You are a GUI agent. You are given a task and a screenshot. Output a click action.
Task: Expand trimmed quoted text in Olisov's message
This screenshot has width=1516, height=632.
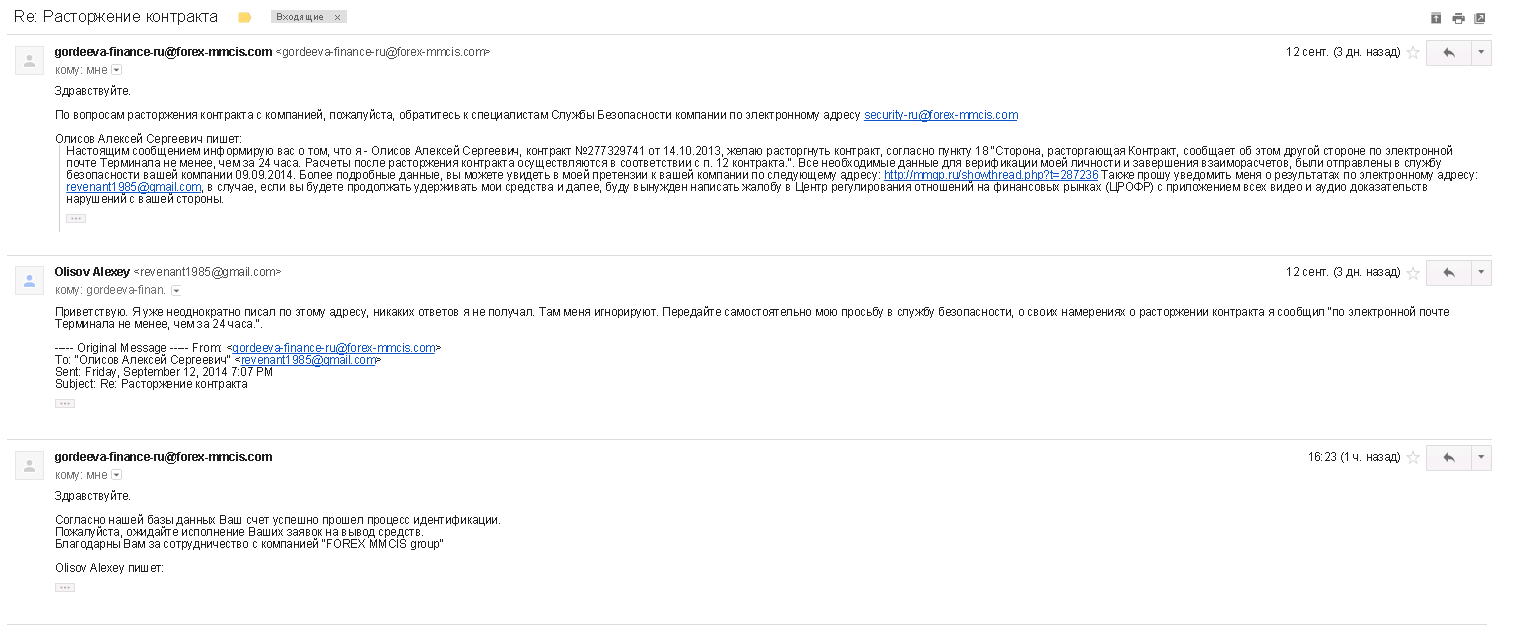65,403
